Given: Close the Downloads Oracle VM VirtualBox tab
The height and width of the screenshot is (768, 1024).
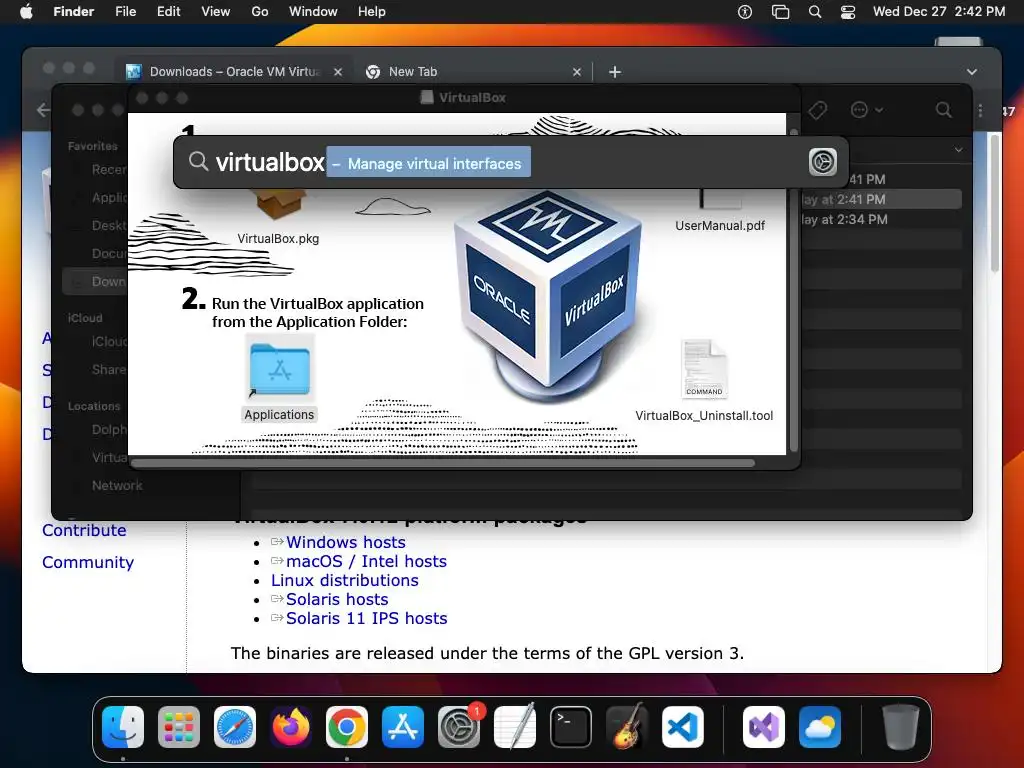Looking at the screenshot, I should pyautogui.click(x=338, y=72).
